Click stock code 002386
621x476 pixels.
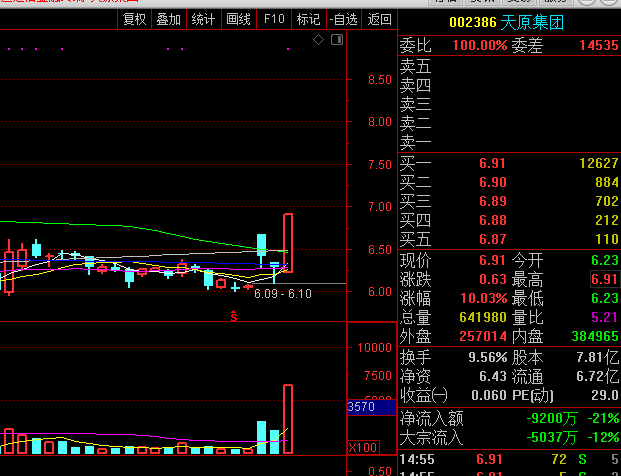473,22
